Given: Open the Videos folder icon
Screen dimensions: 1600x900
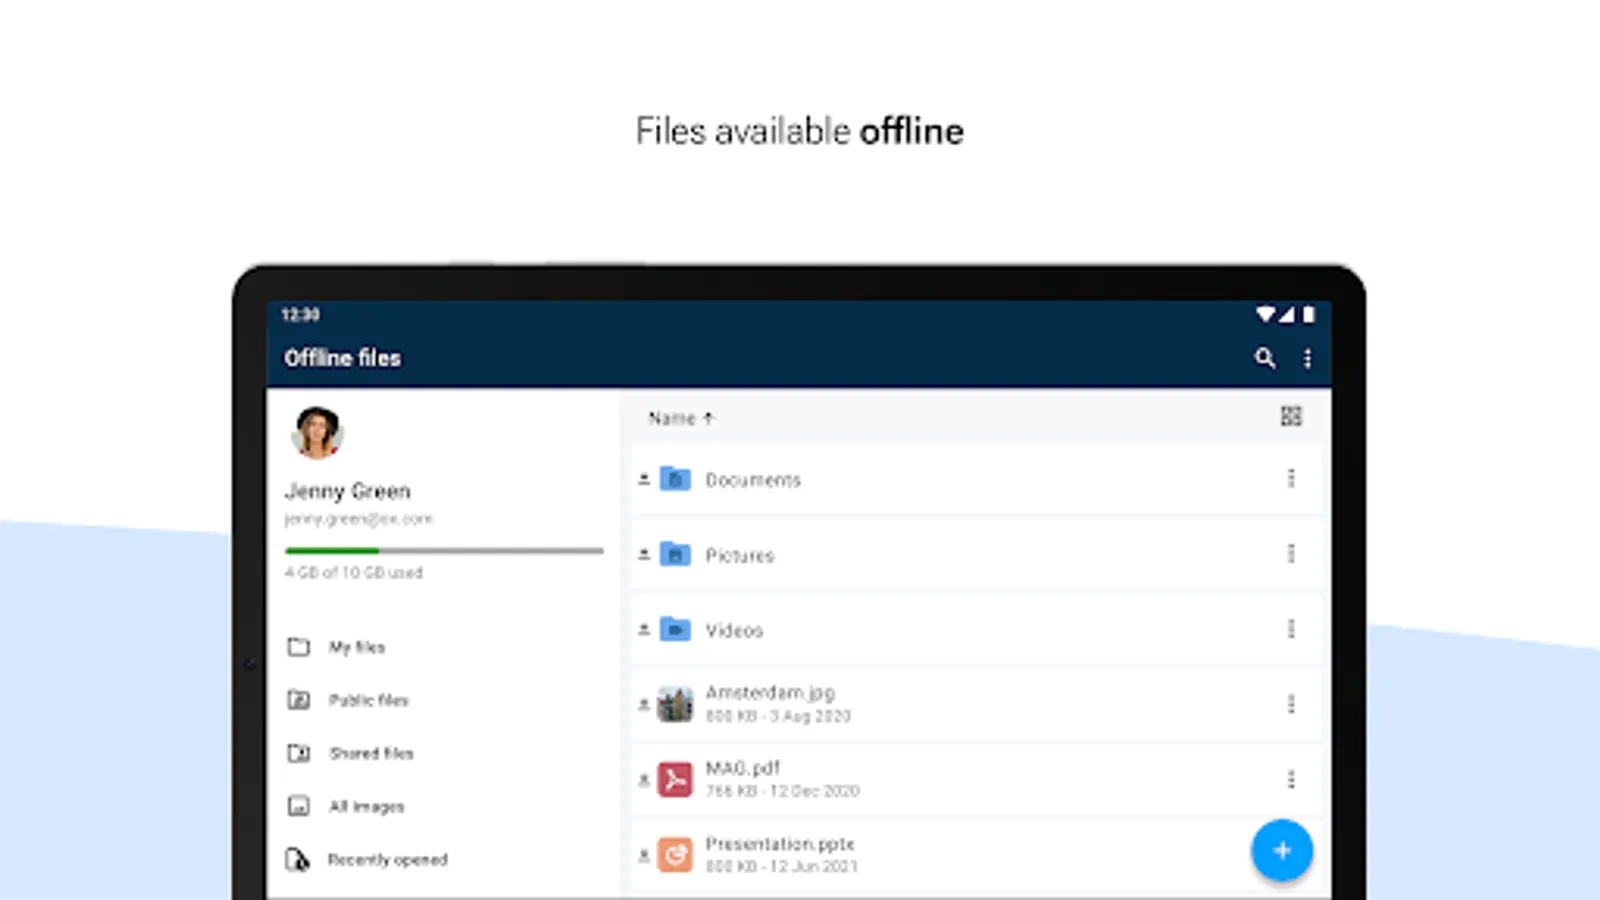Looking at the screenshot, I should 676,629.
